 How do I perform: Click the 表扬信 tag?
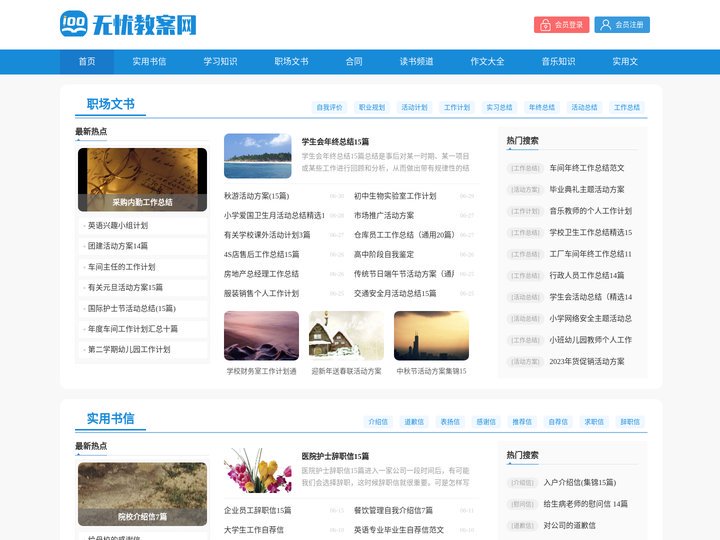point(450,422)
